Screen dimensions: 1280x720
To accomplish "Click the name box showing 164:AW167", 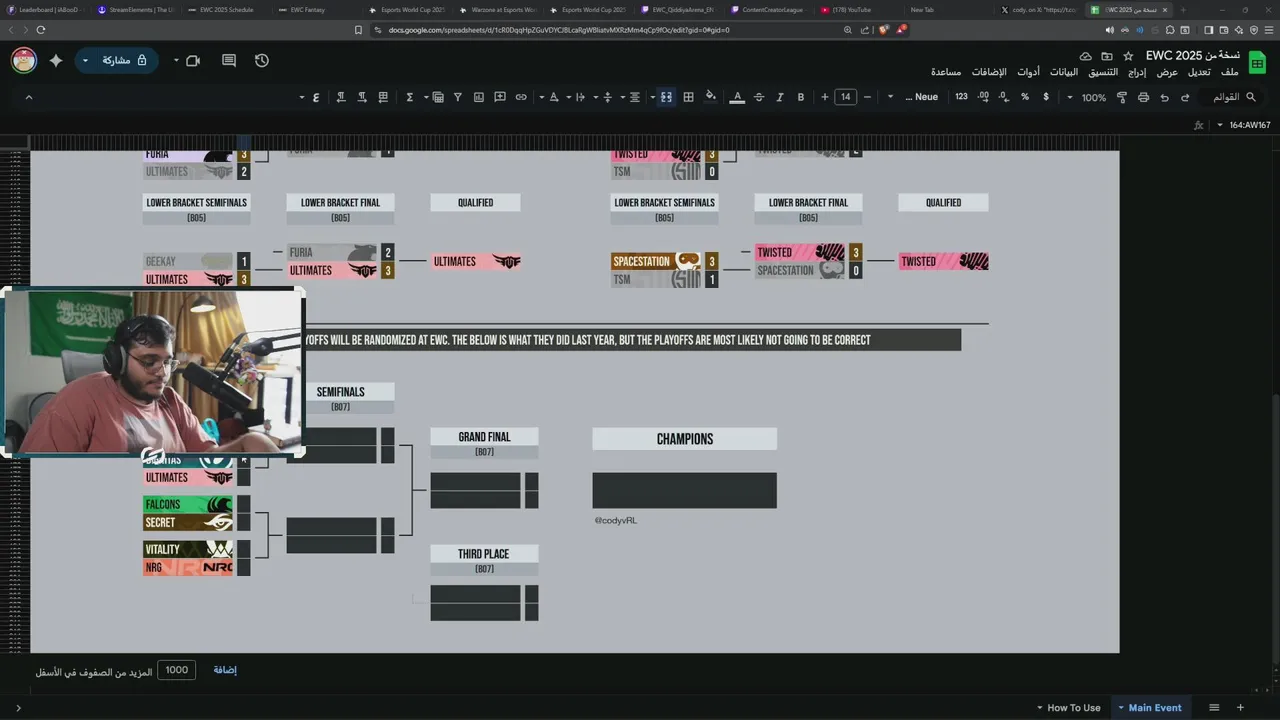I will point(1250,125).
